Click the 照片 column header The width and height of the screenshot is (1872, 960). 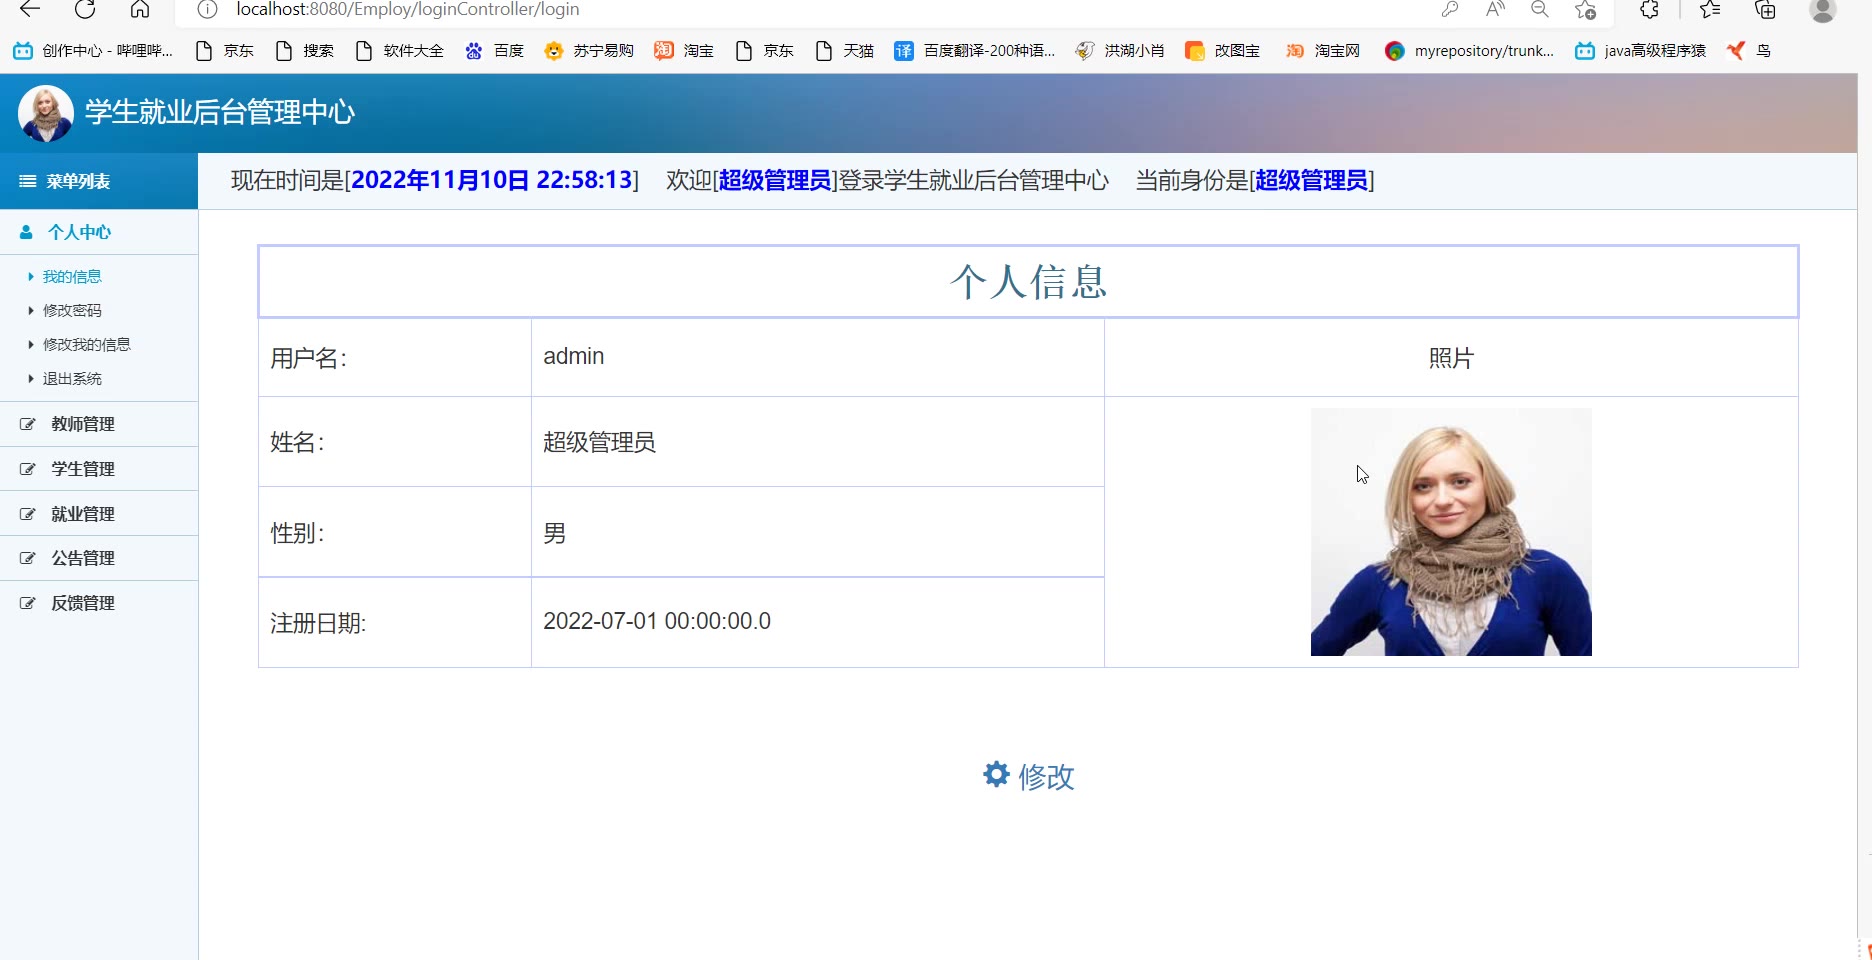[x=1451, y=358]
